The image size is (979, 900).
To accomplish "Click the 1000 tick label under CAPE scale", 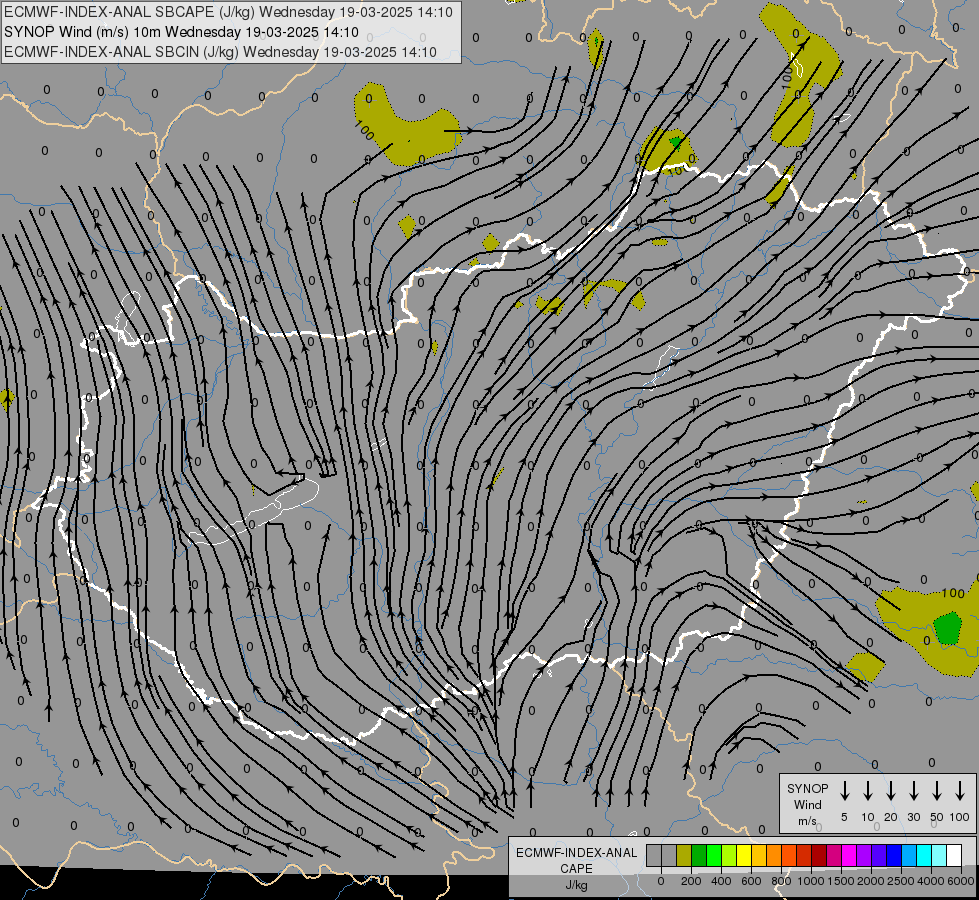I will pyautogui.click(x=811, y=881).
